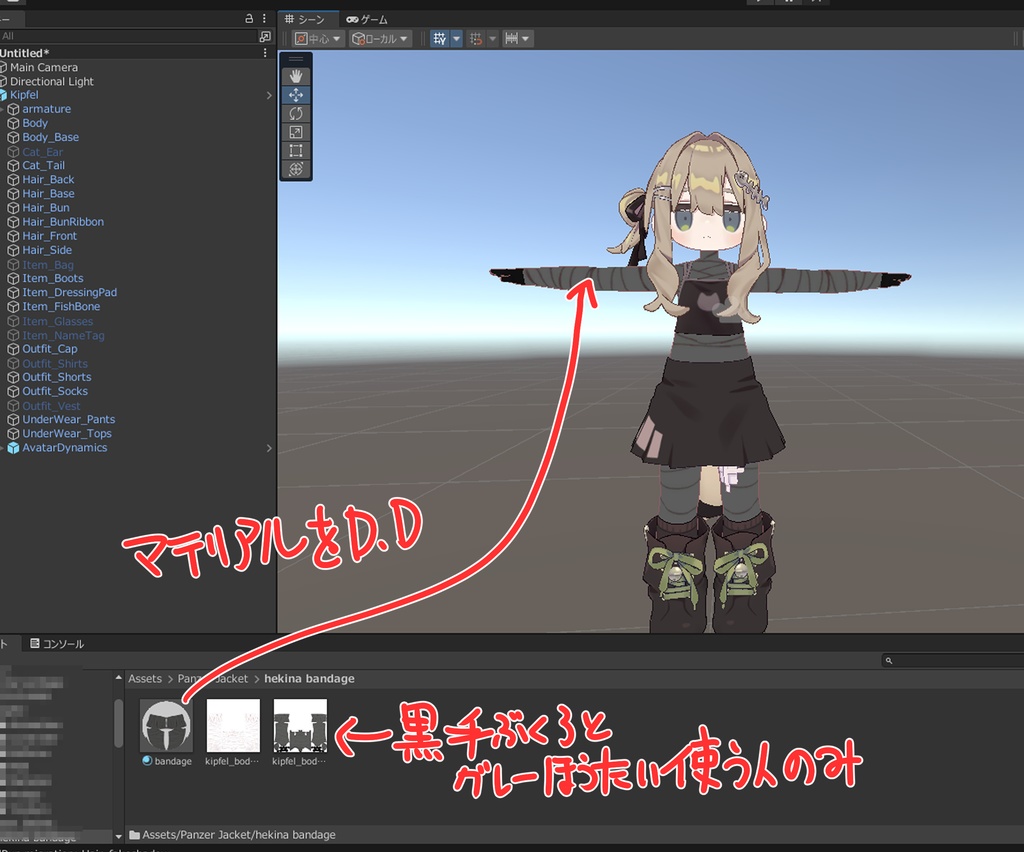This screenshot has width=1024, height=852.
Task: Select the Rect transform tool
Action: tap(295, 151)
